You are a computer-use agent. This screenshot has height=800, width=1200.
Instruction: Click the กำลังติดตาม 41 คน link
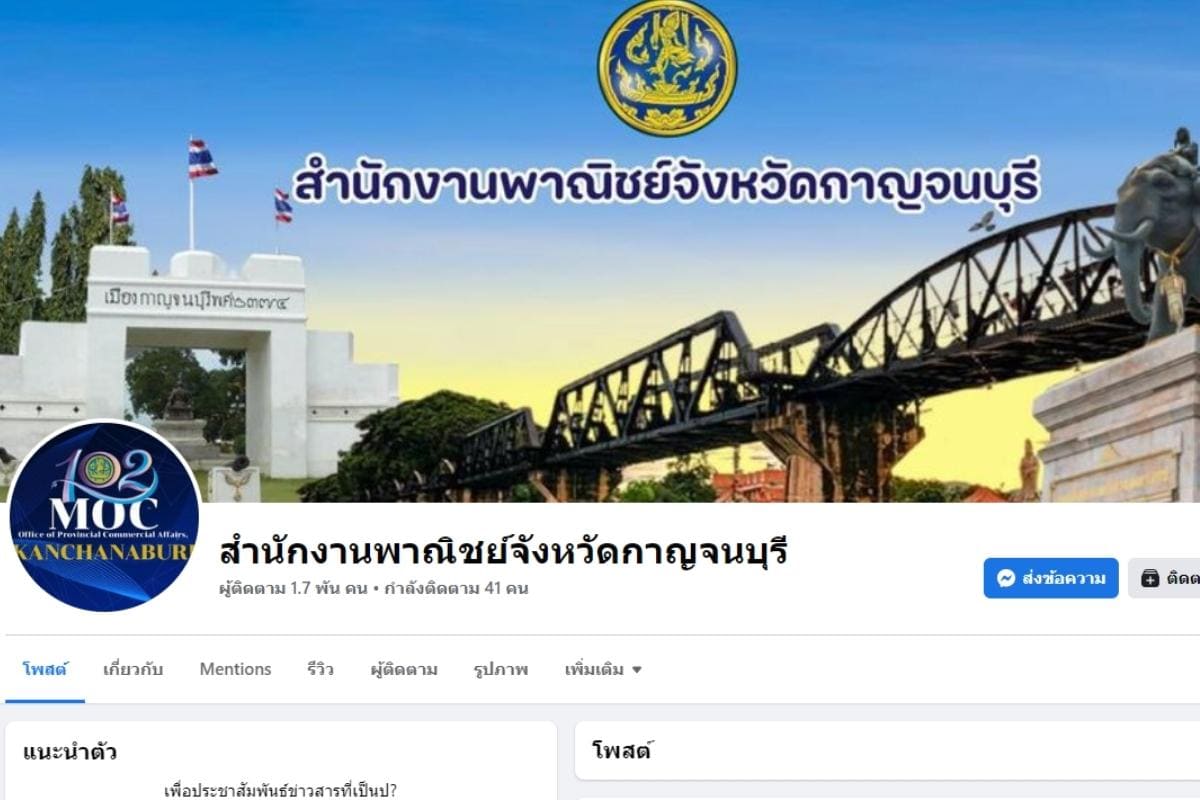pyautogui.click(x=454, y=588)
